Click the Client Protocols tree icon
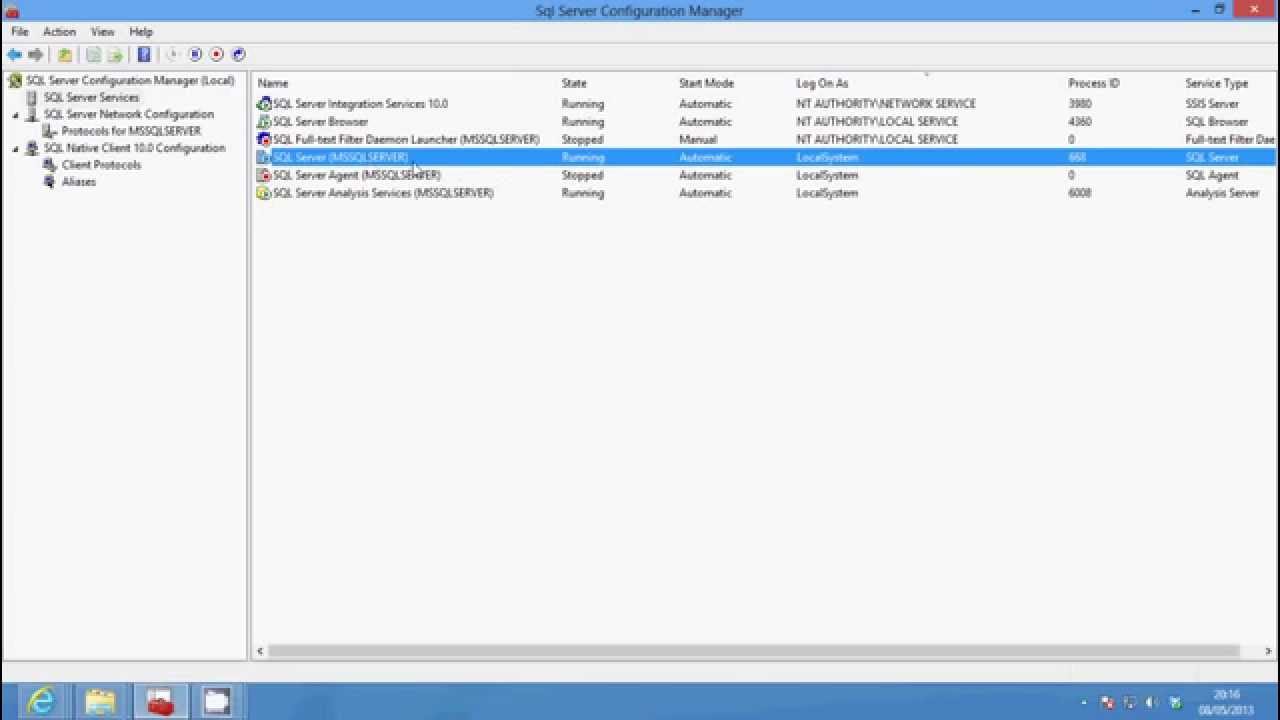The height and width of the screenshot is (720, 1280). pos(50,165)
